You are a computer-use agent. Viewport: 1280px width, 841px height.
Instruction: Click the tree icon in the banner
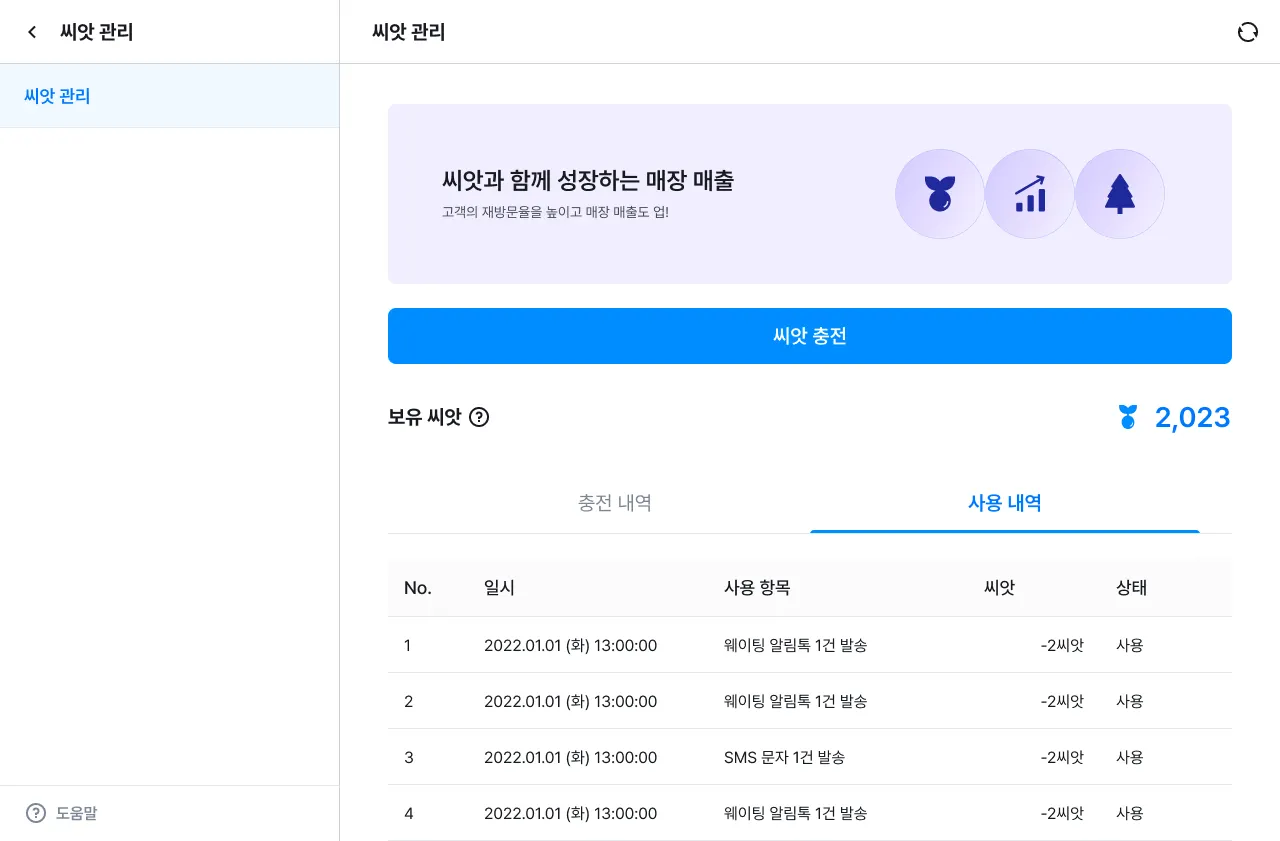tap(1119, 194)
